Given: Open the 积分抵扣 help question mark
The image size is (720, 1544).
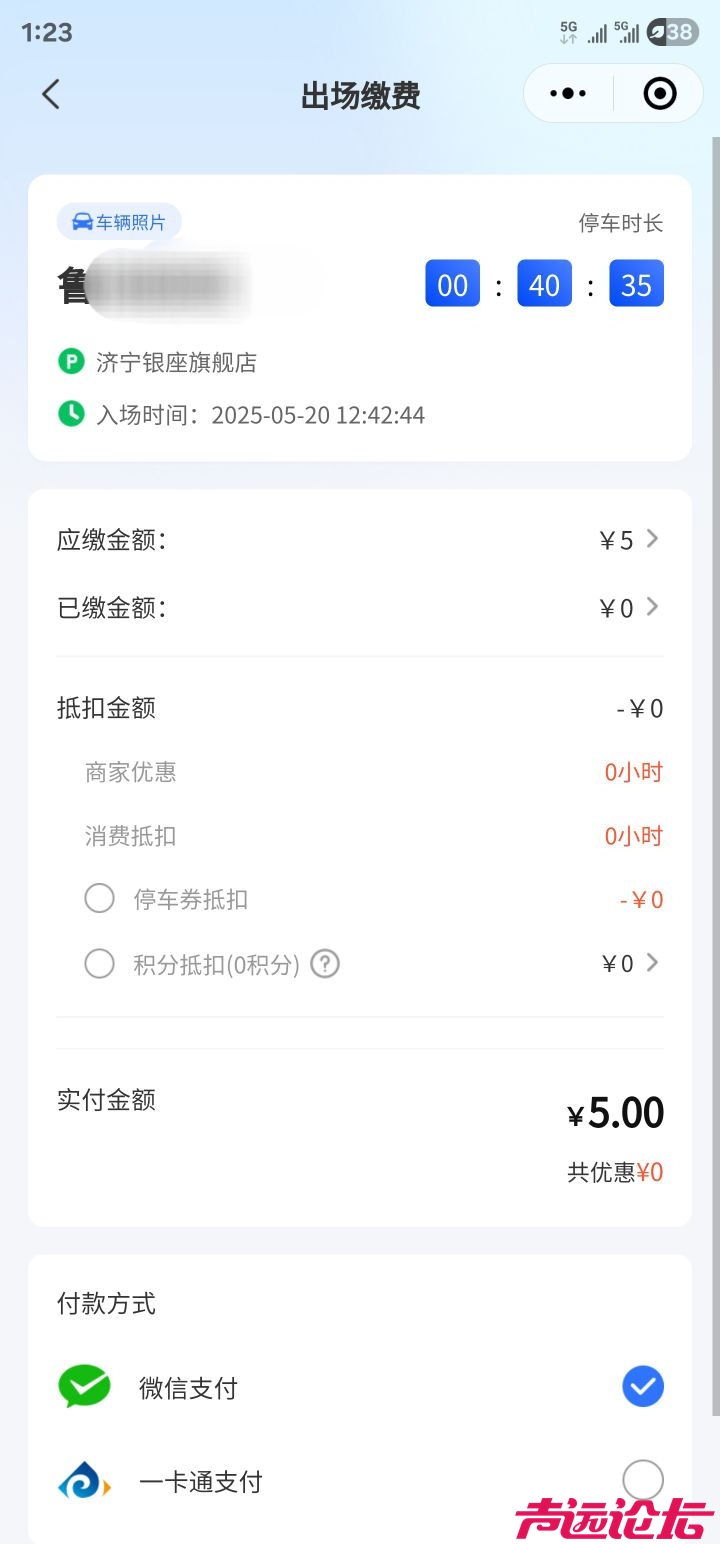Looking at the screenshot, I should point(325,964).
